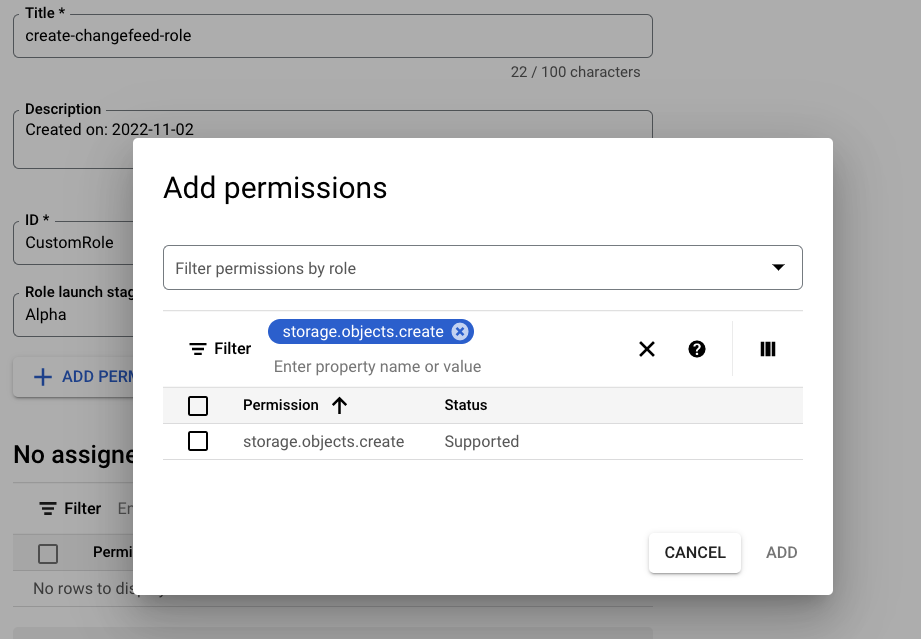
Task: Clear all filters using the X icon
Action: click(x=647, y=349)
